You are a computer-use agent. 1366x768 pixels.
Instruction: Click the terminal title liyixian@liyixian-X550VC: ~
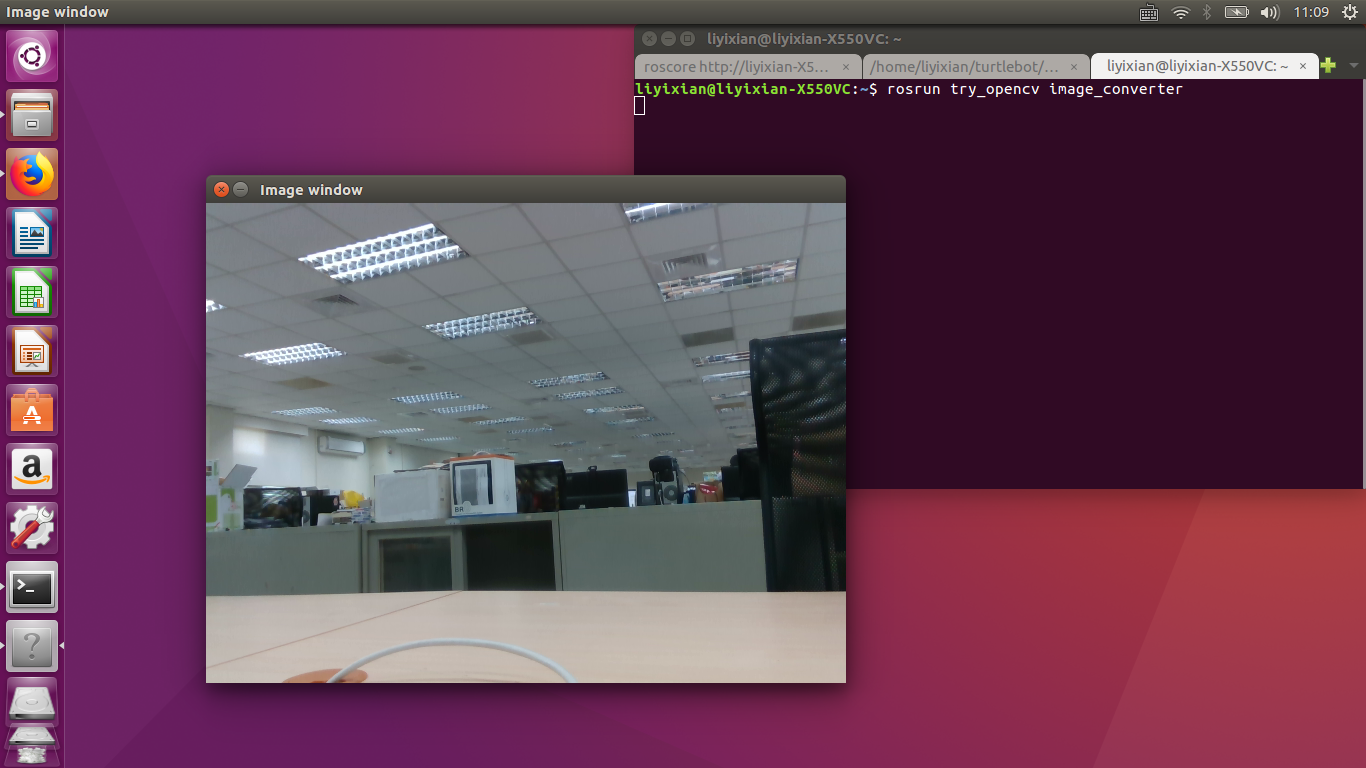tap(805, 39)
